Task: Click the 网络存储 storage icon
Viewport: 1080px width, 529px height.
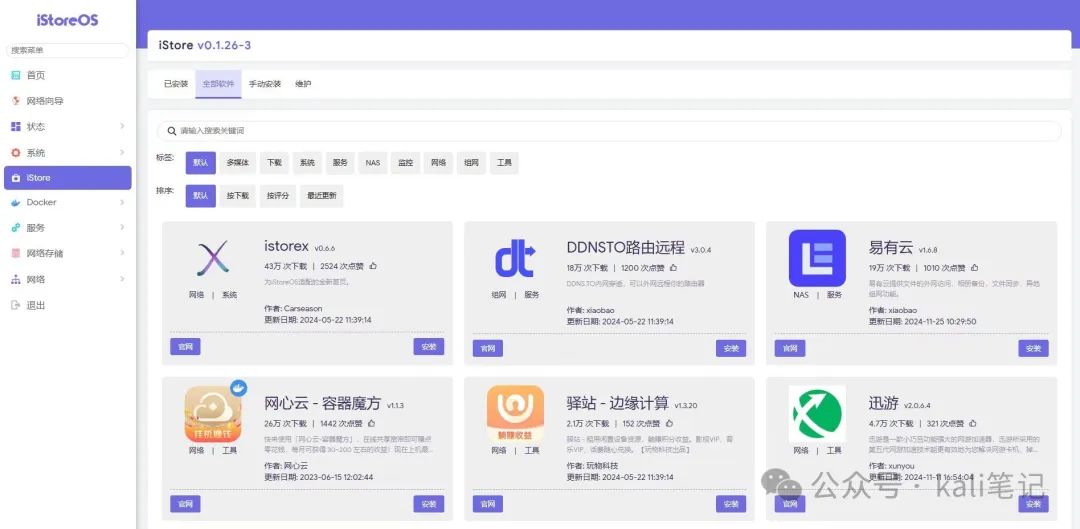Action: (x=16, y=253)
